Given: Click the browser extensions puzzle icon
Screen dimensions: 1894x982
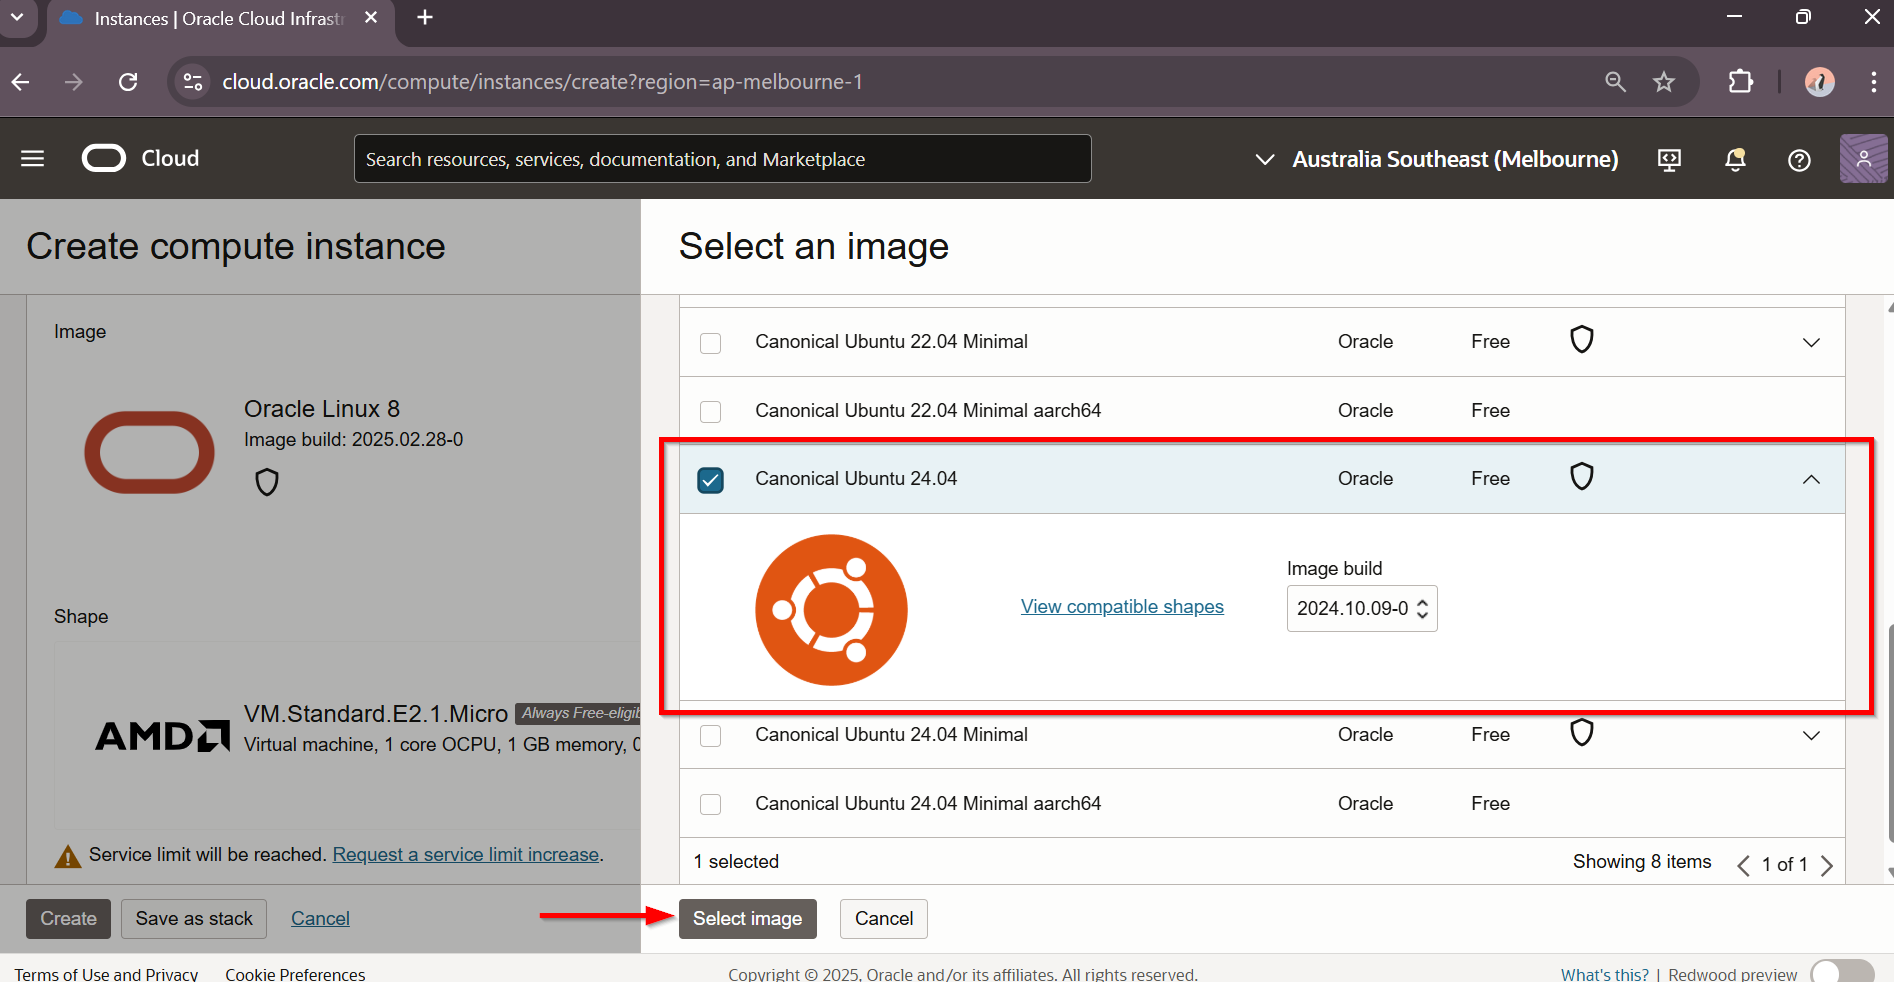Looking at the screenshot, I should [x=1741, y=82].
